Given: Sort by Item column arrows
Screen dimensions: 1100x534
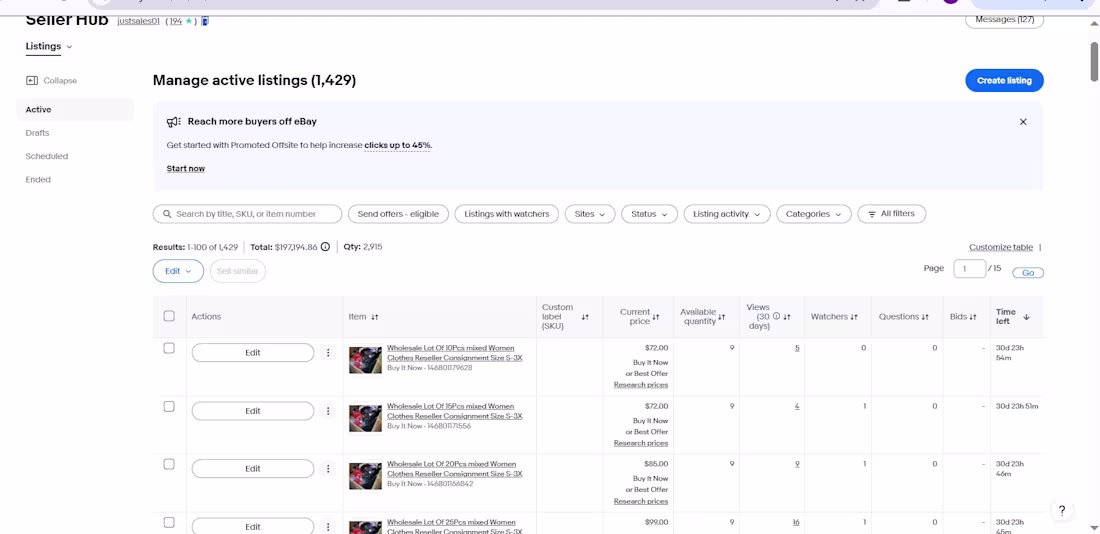Looking at the screenshot, I should pos(375,317).
